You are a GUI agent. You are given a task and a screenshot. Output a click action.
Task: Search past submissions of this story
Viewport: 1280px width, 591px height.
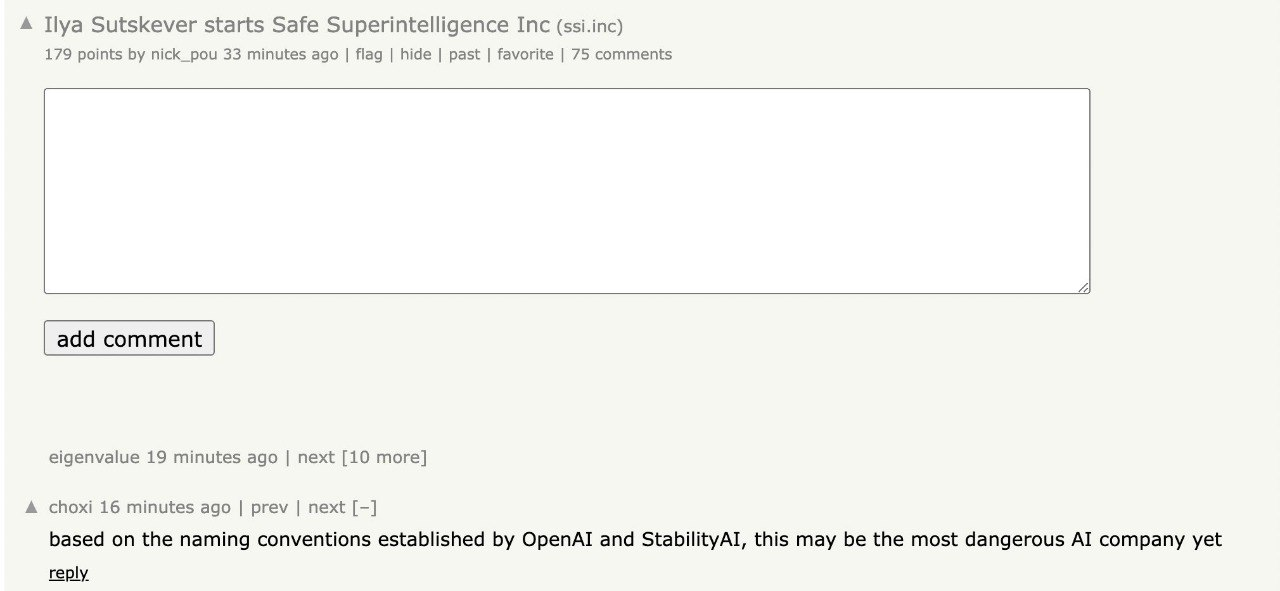pyautogui.click(x=465, y=54)
